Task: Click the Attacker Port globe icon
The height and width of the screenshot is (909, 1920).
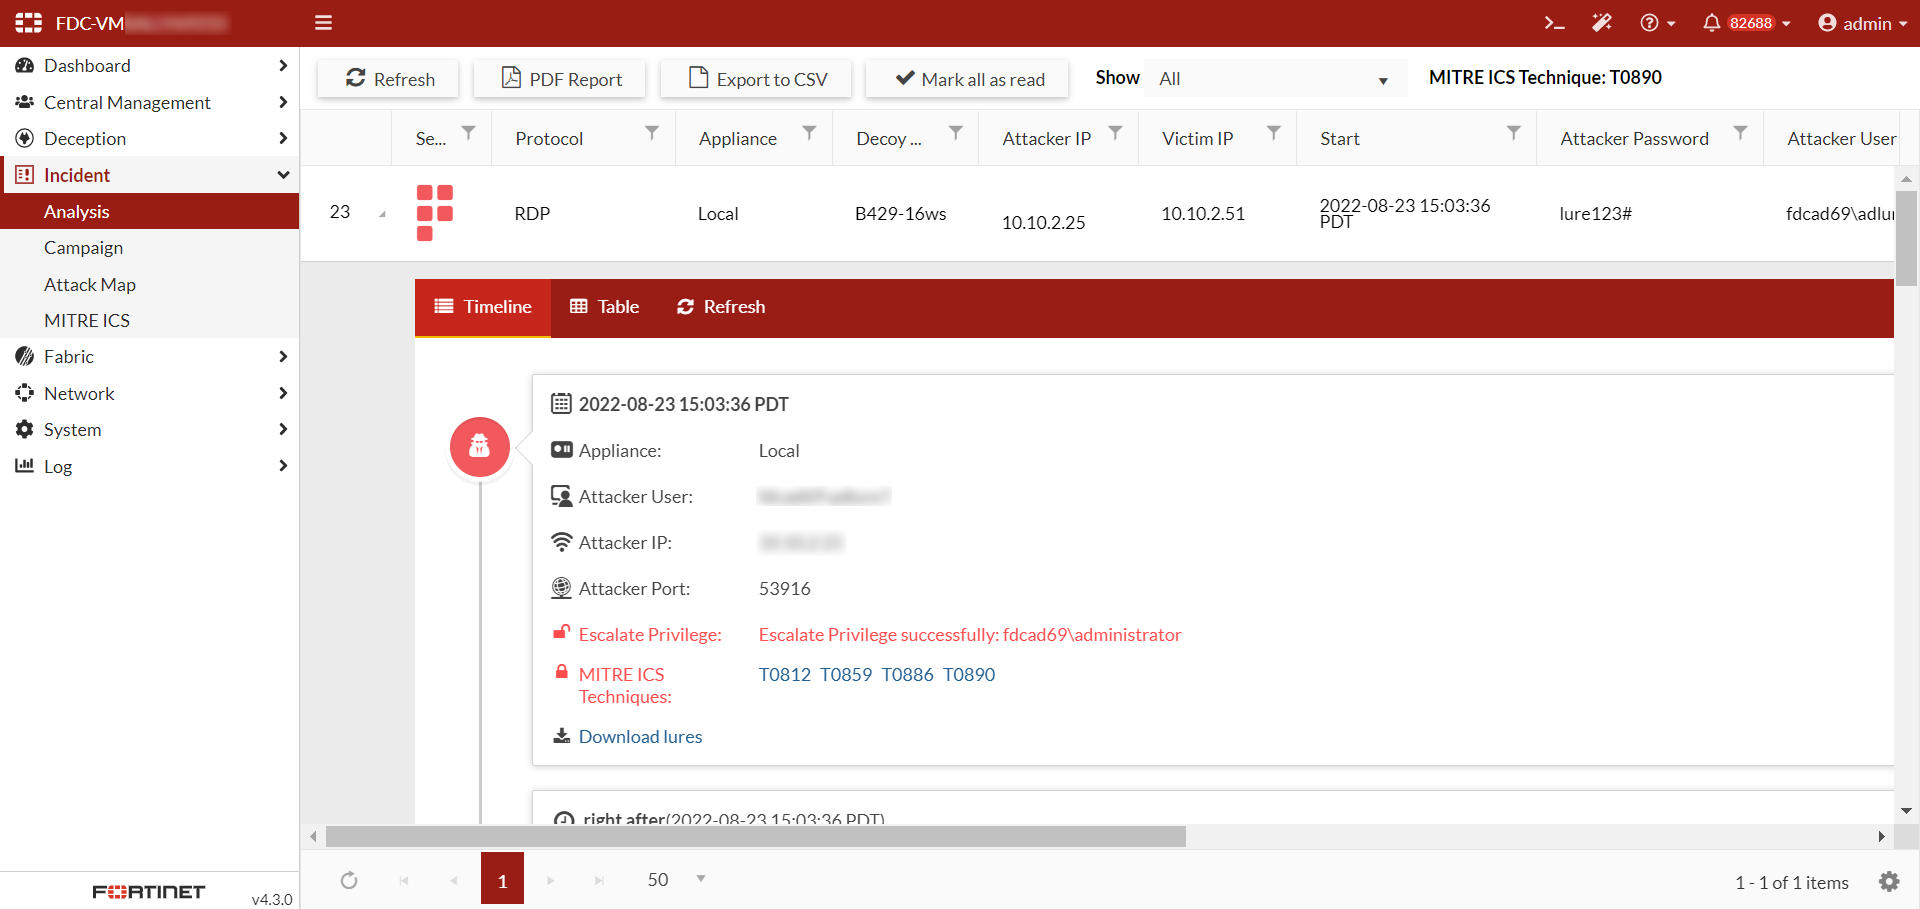Action: pyautogui.click(x=562, y=588)
